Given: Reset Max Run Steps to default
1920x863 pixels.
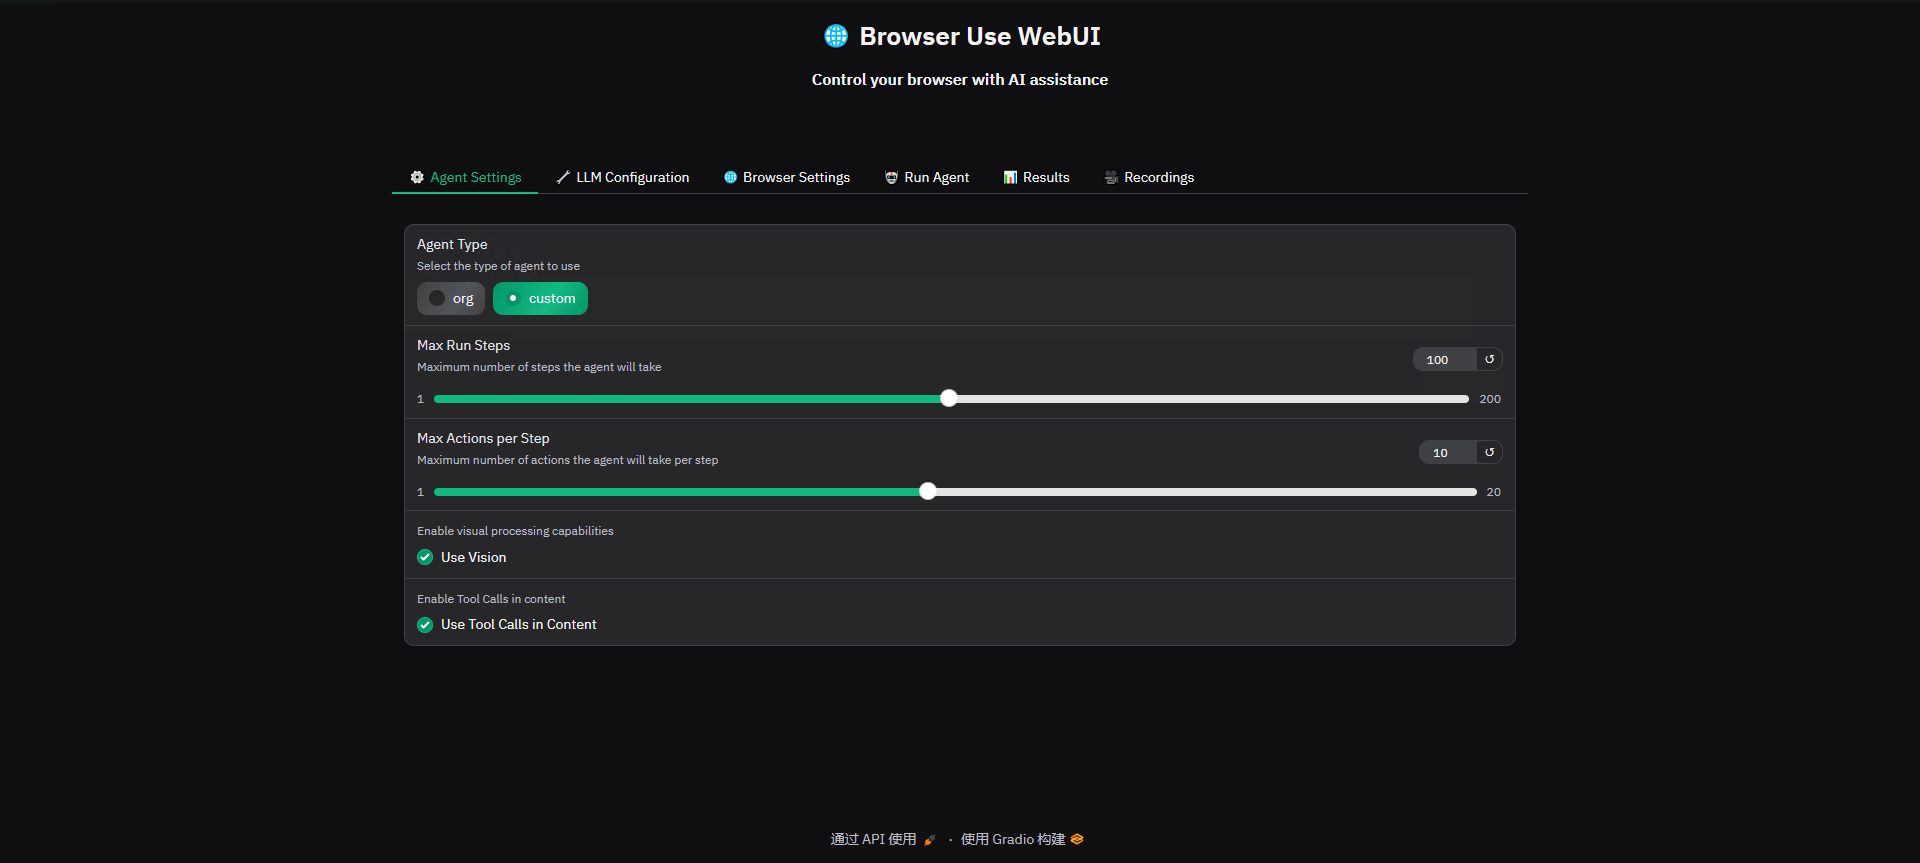Looking at the screenshot, I should (x=1490, y=359).
